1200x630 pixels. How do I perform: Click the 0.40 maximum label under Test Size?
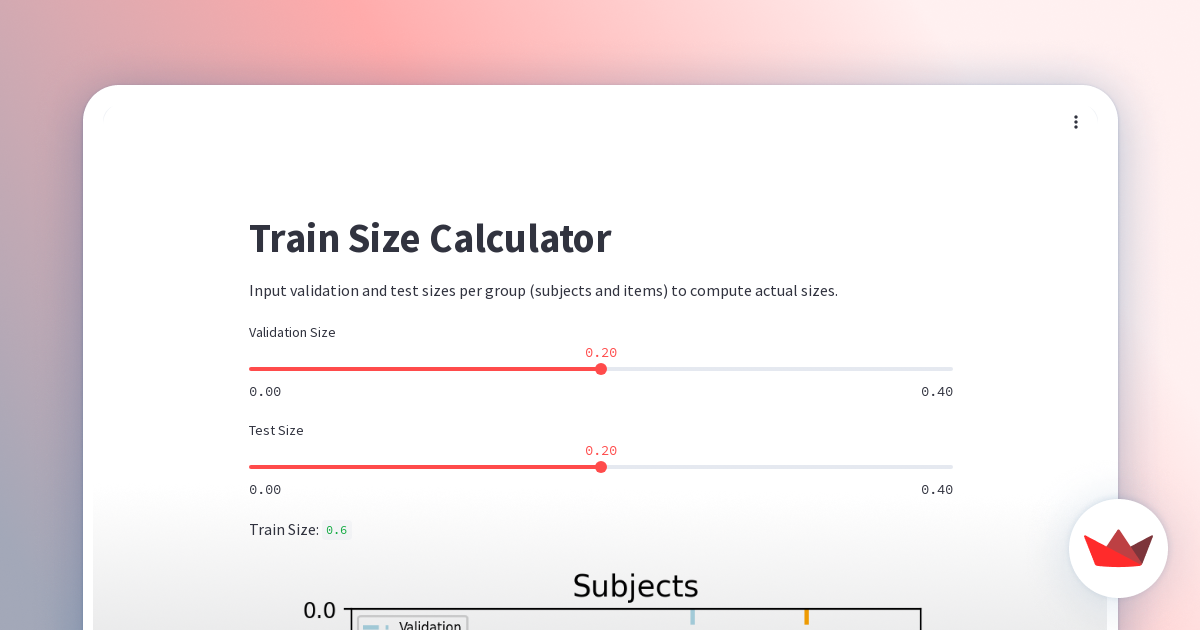pos(936,489)
